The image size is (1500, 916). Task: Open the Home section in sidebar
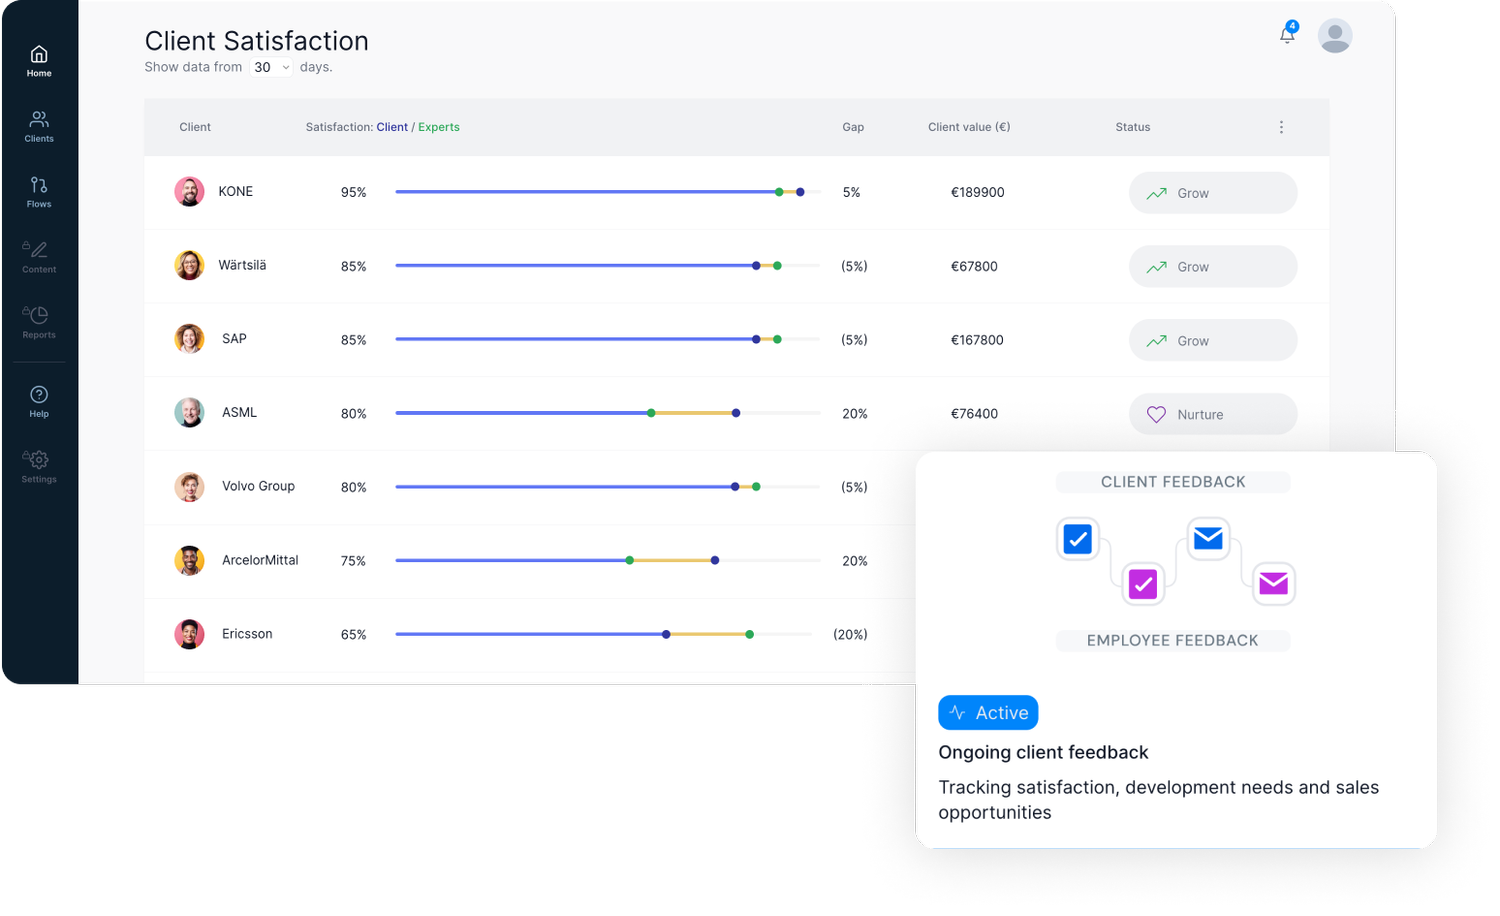pyautogui.click(x=39, y=61)
